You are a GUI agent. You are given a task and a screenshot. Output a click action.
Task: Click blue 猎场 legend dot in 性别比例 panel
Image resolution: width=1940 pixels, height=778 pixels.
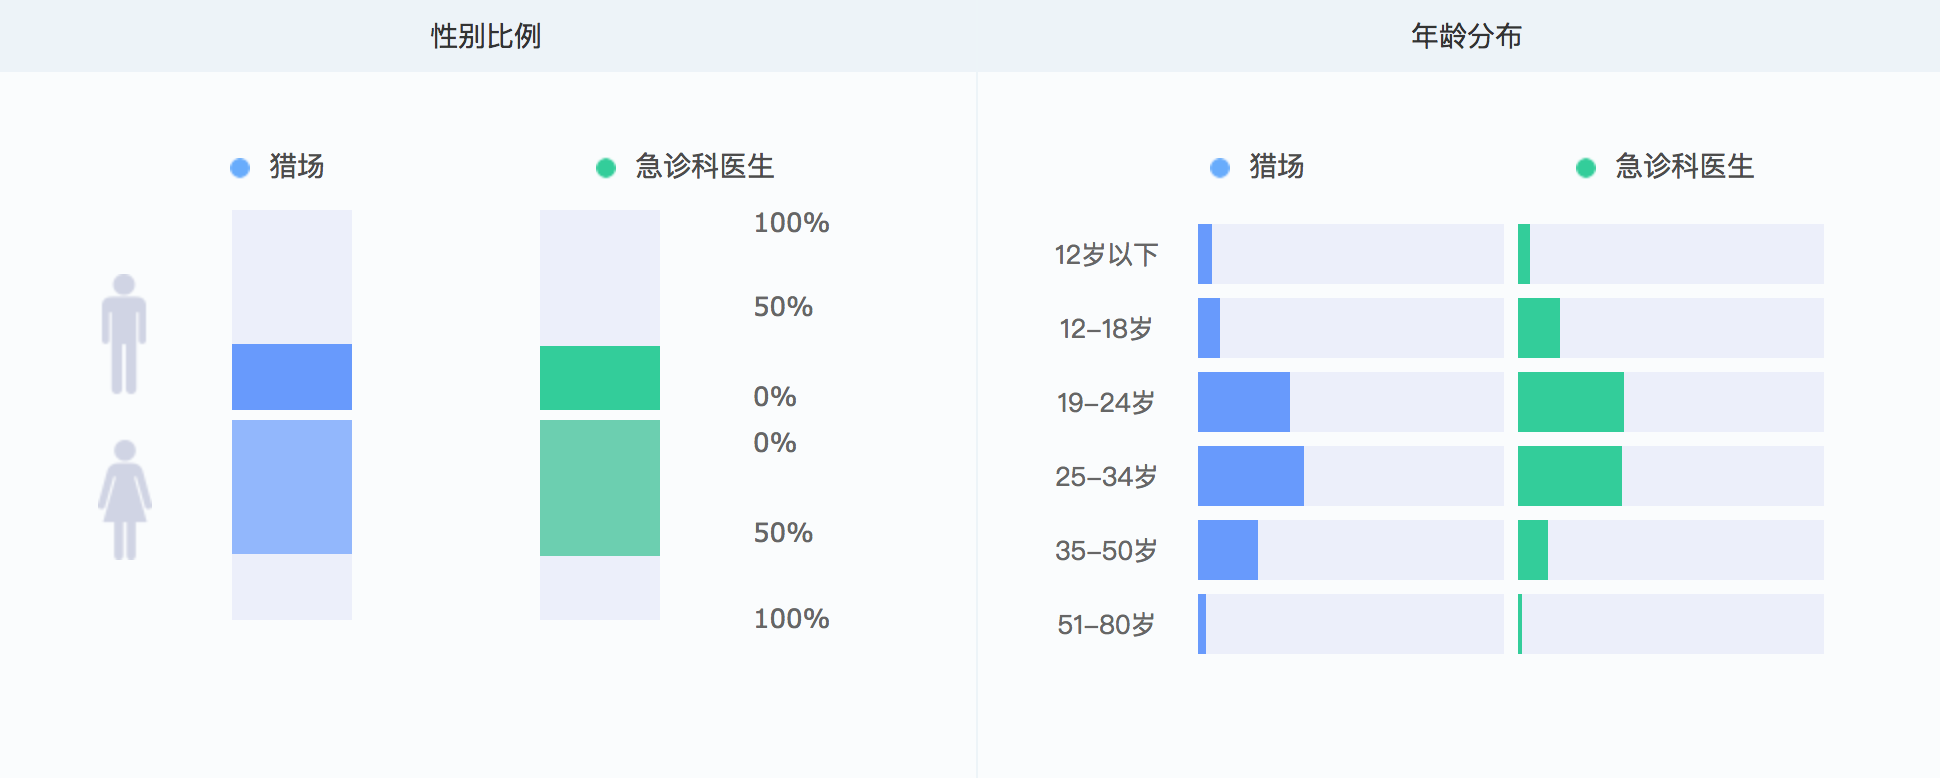click(240, 168)
